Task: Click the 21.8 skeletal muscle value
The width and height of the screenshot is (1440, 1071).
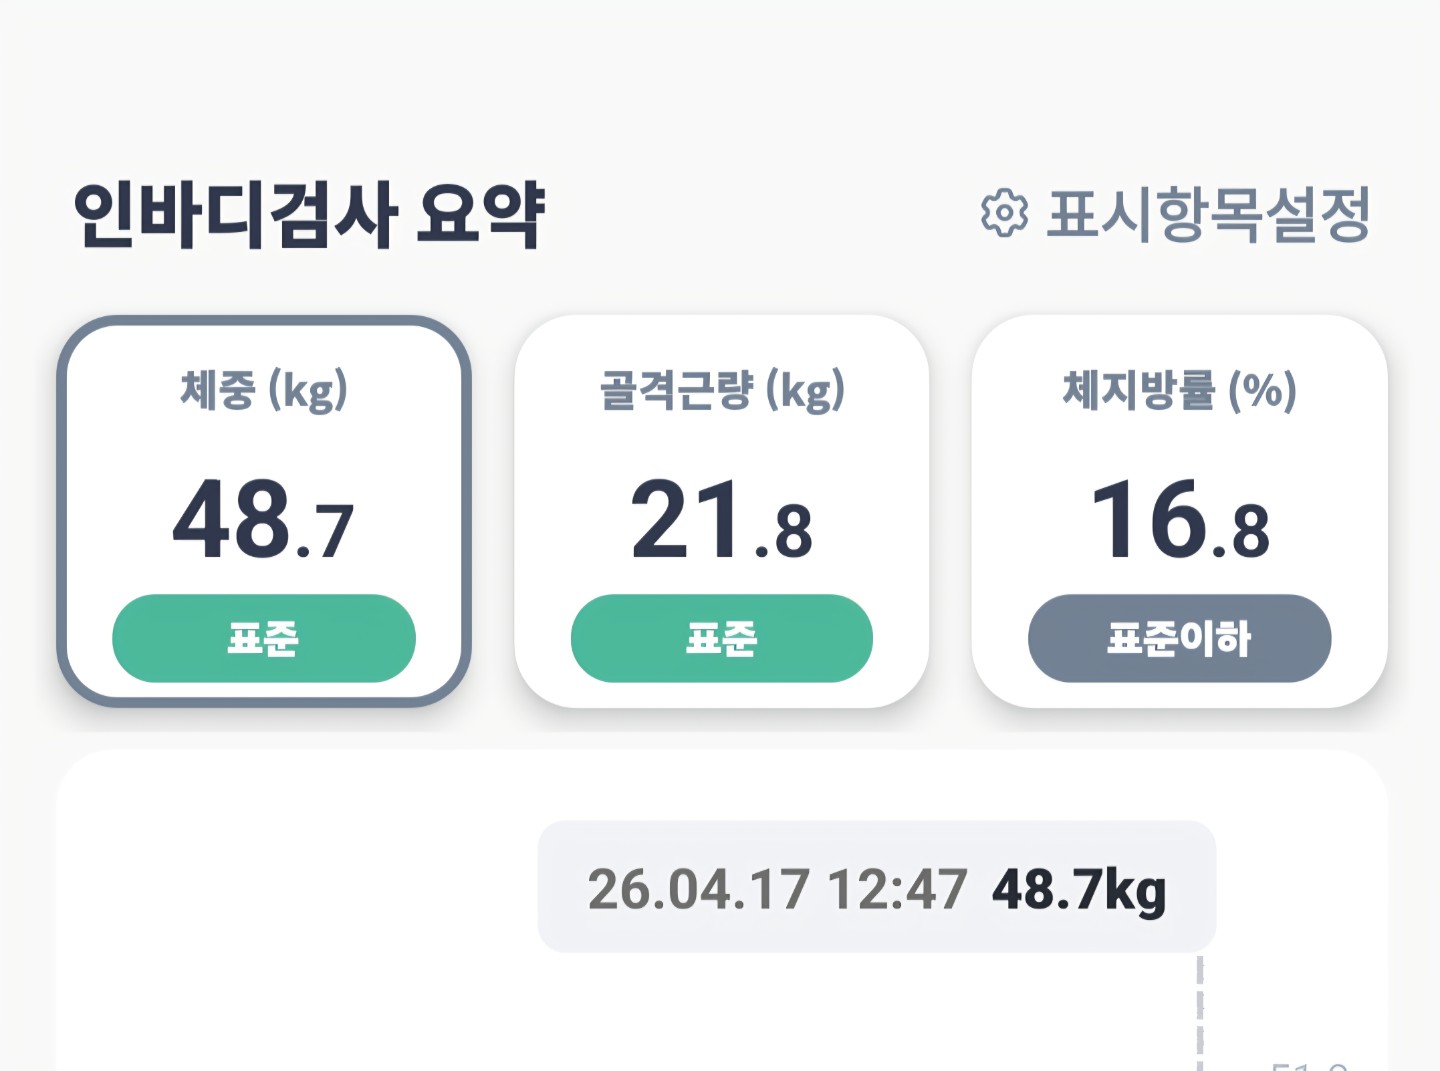Action: pos(721,520)
